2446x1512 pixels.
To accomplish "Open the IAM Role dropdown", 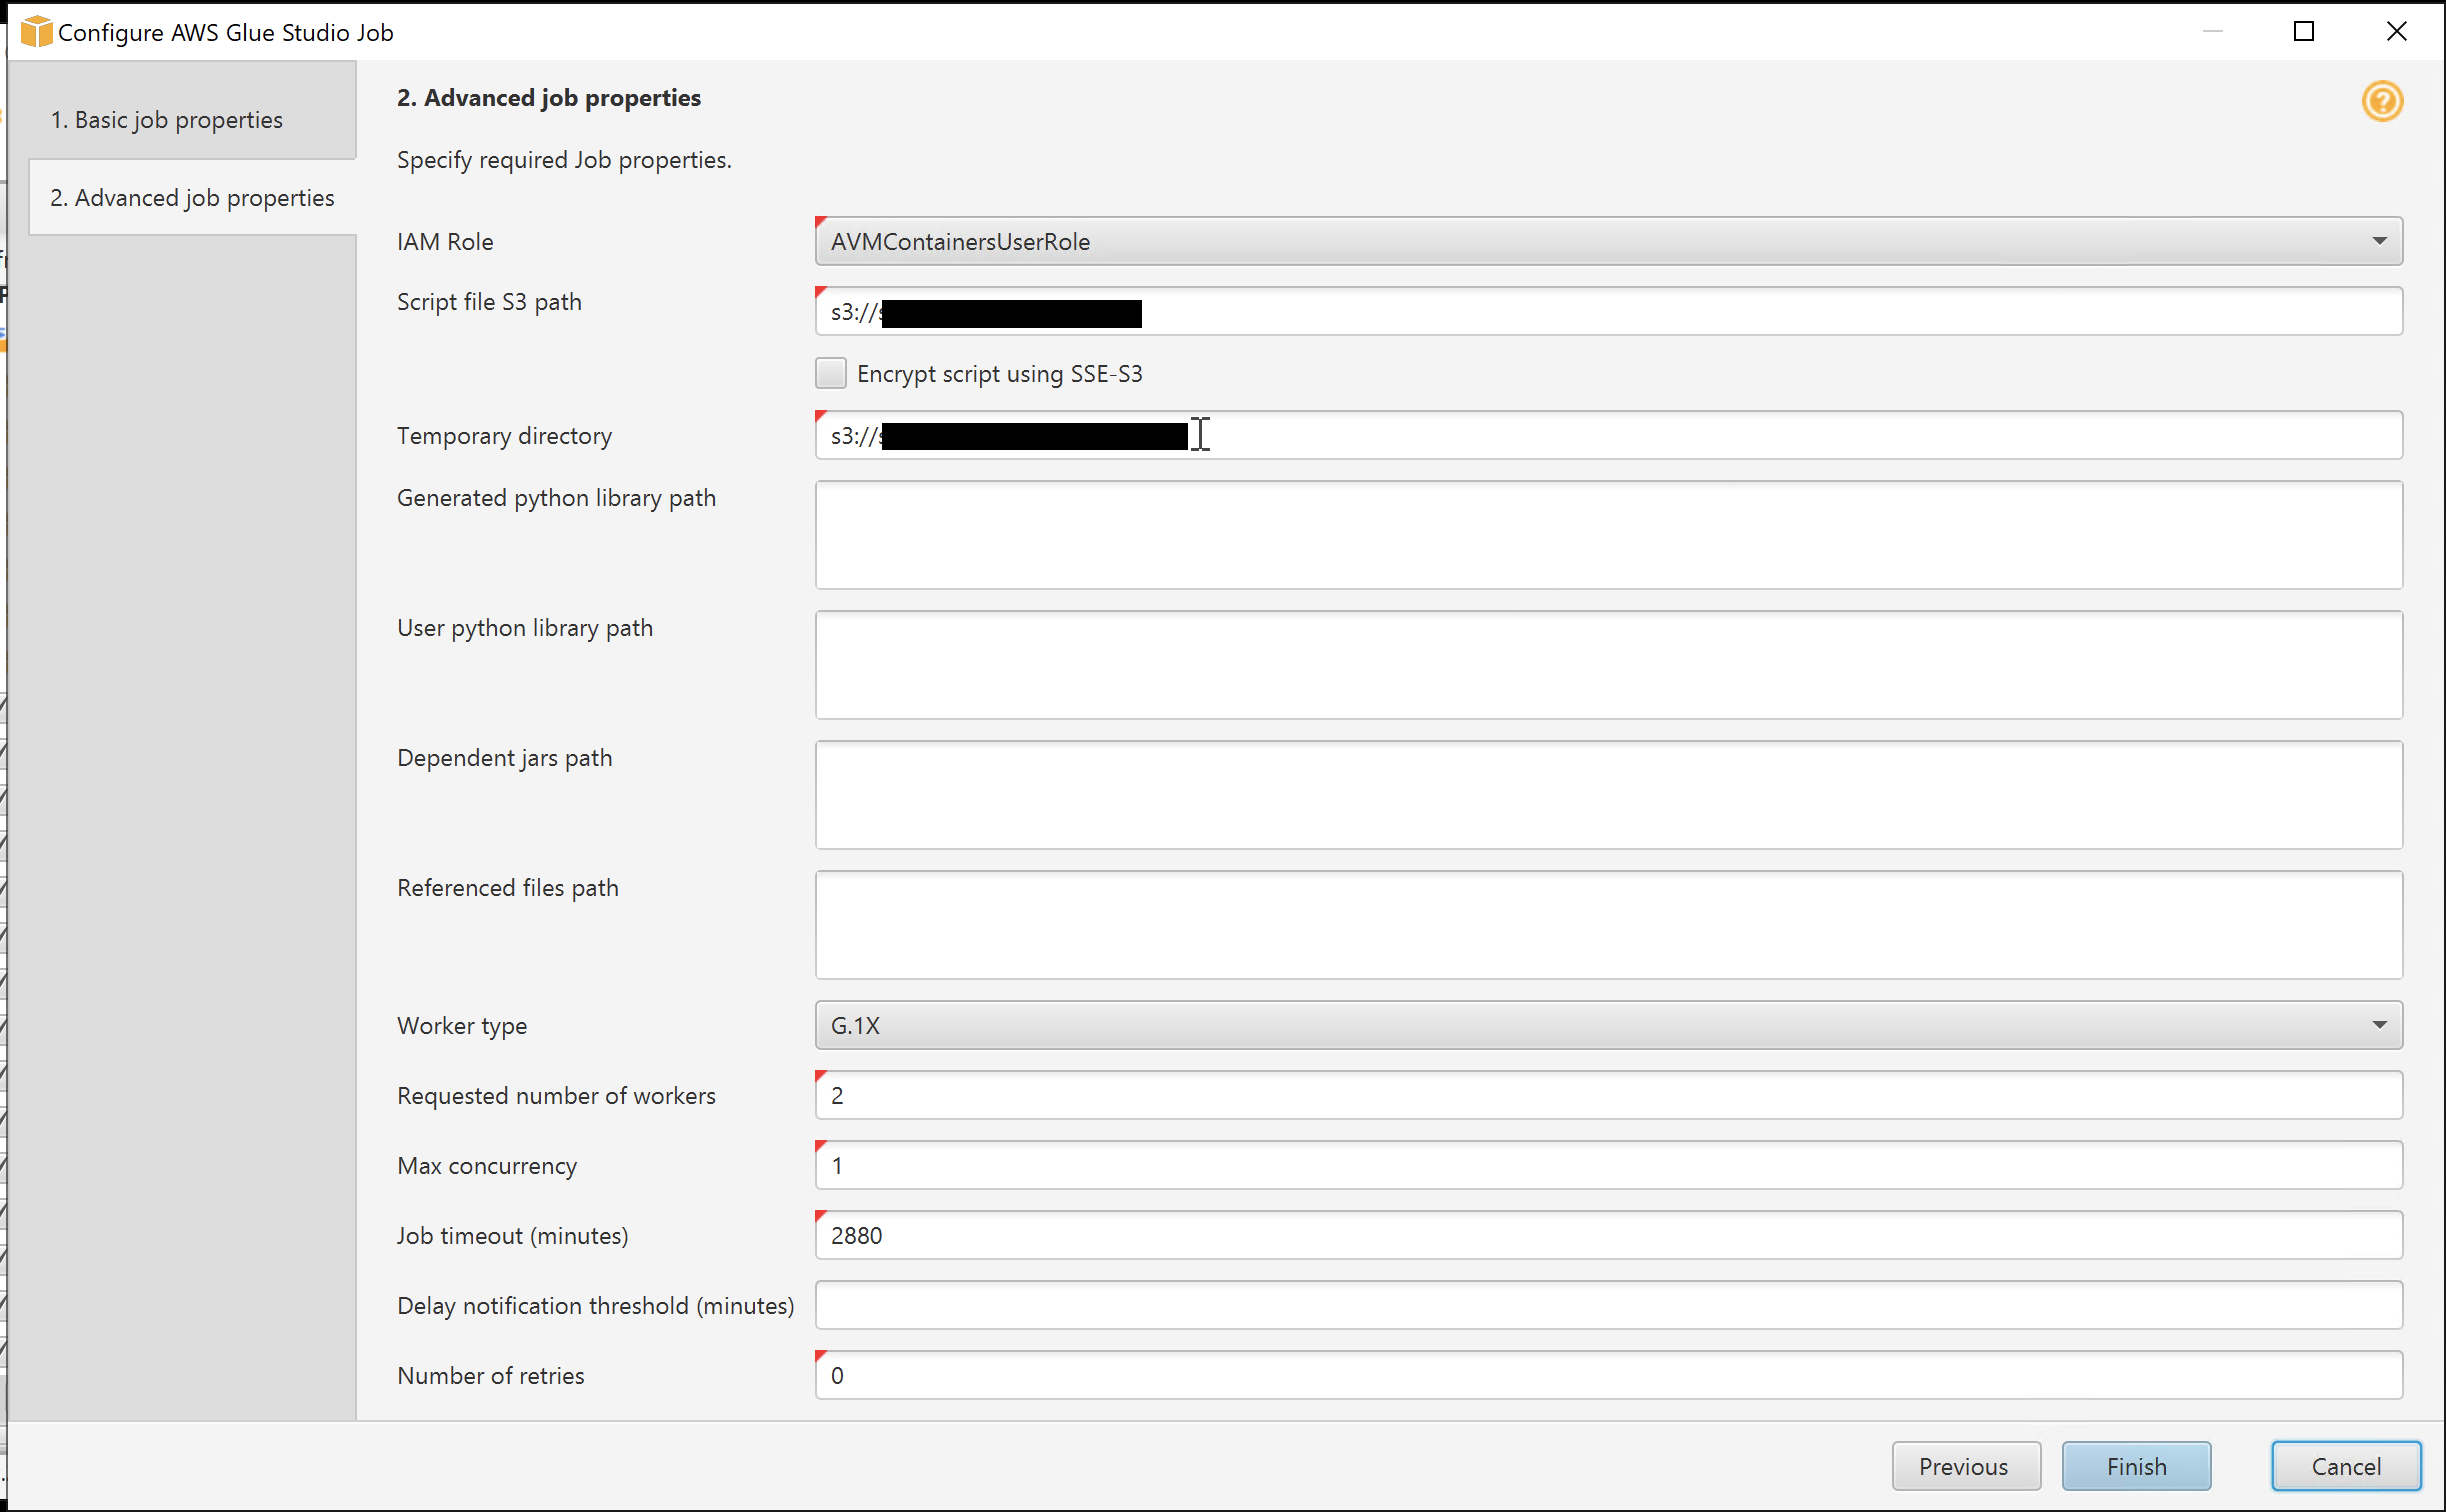I will tap(2378, 240).
